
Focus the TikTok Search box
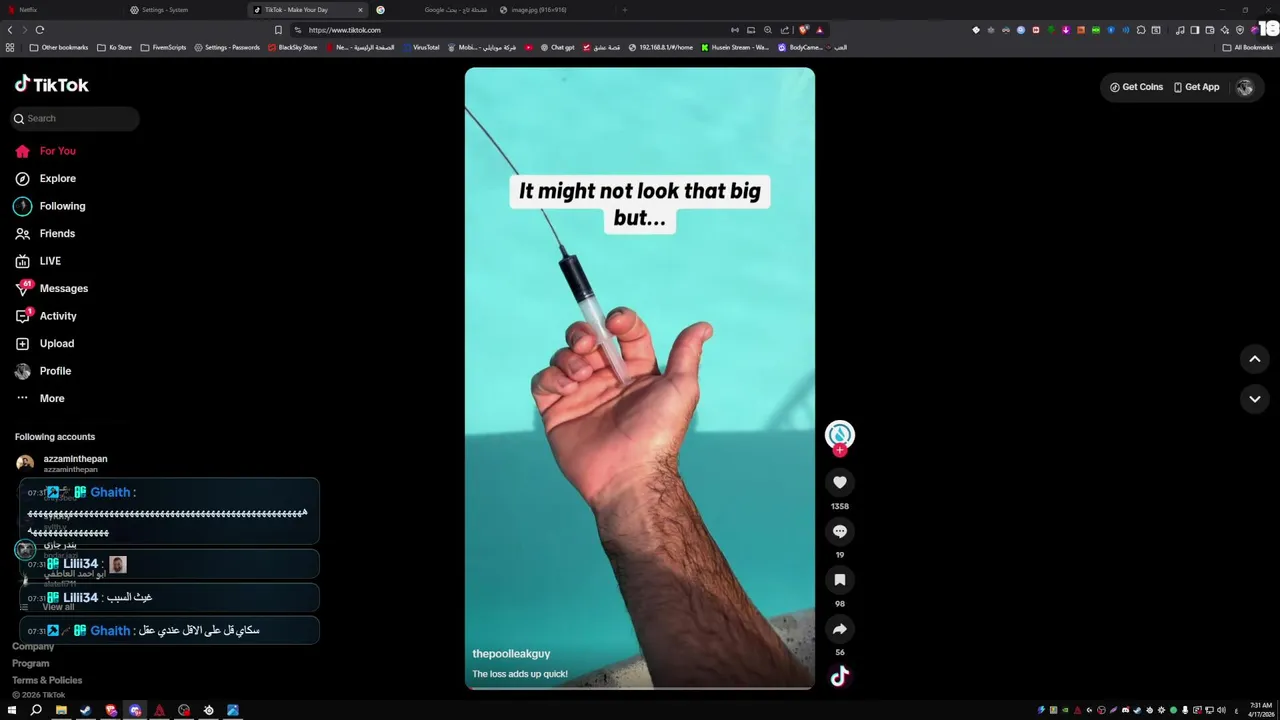tap(76, 118)
